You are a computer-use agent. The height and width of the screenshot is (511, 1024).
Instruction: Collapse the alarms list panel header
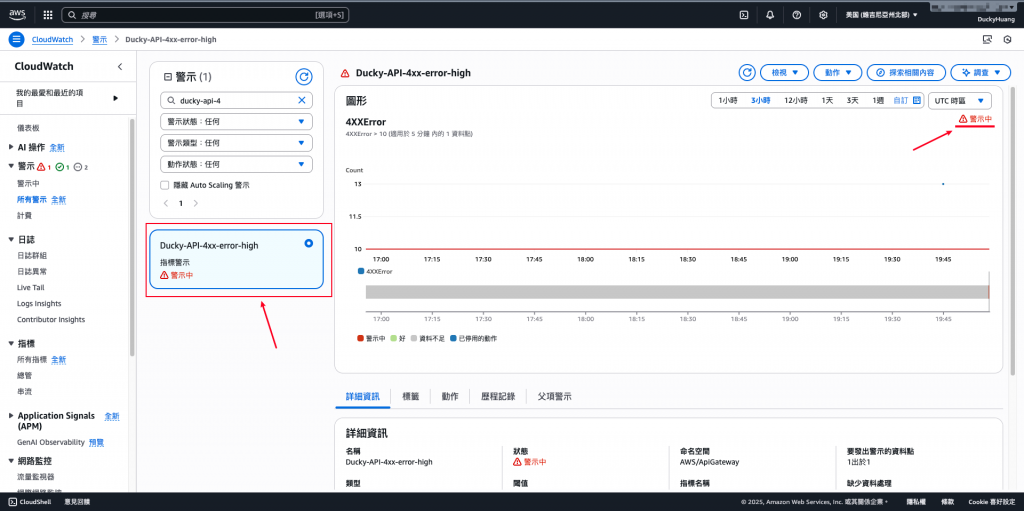coord(167,77)
